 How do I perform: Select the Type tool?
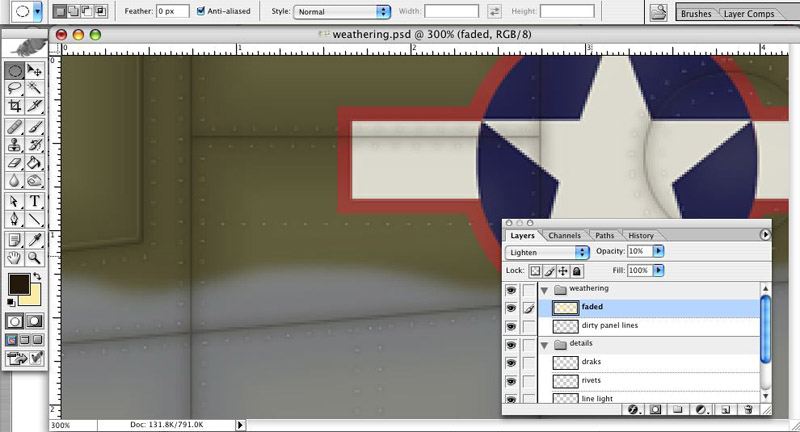34,201
